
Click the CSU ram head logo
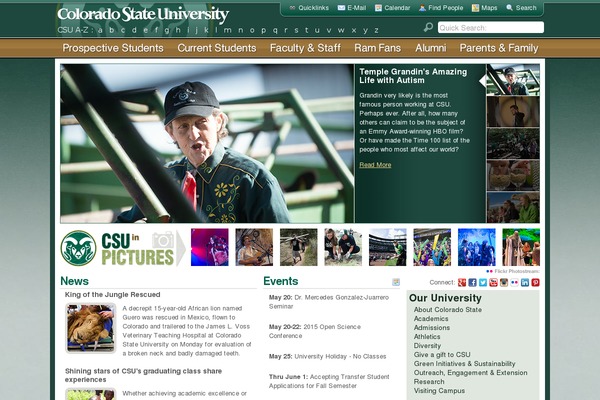click(78, 248)
